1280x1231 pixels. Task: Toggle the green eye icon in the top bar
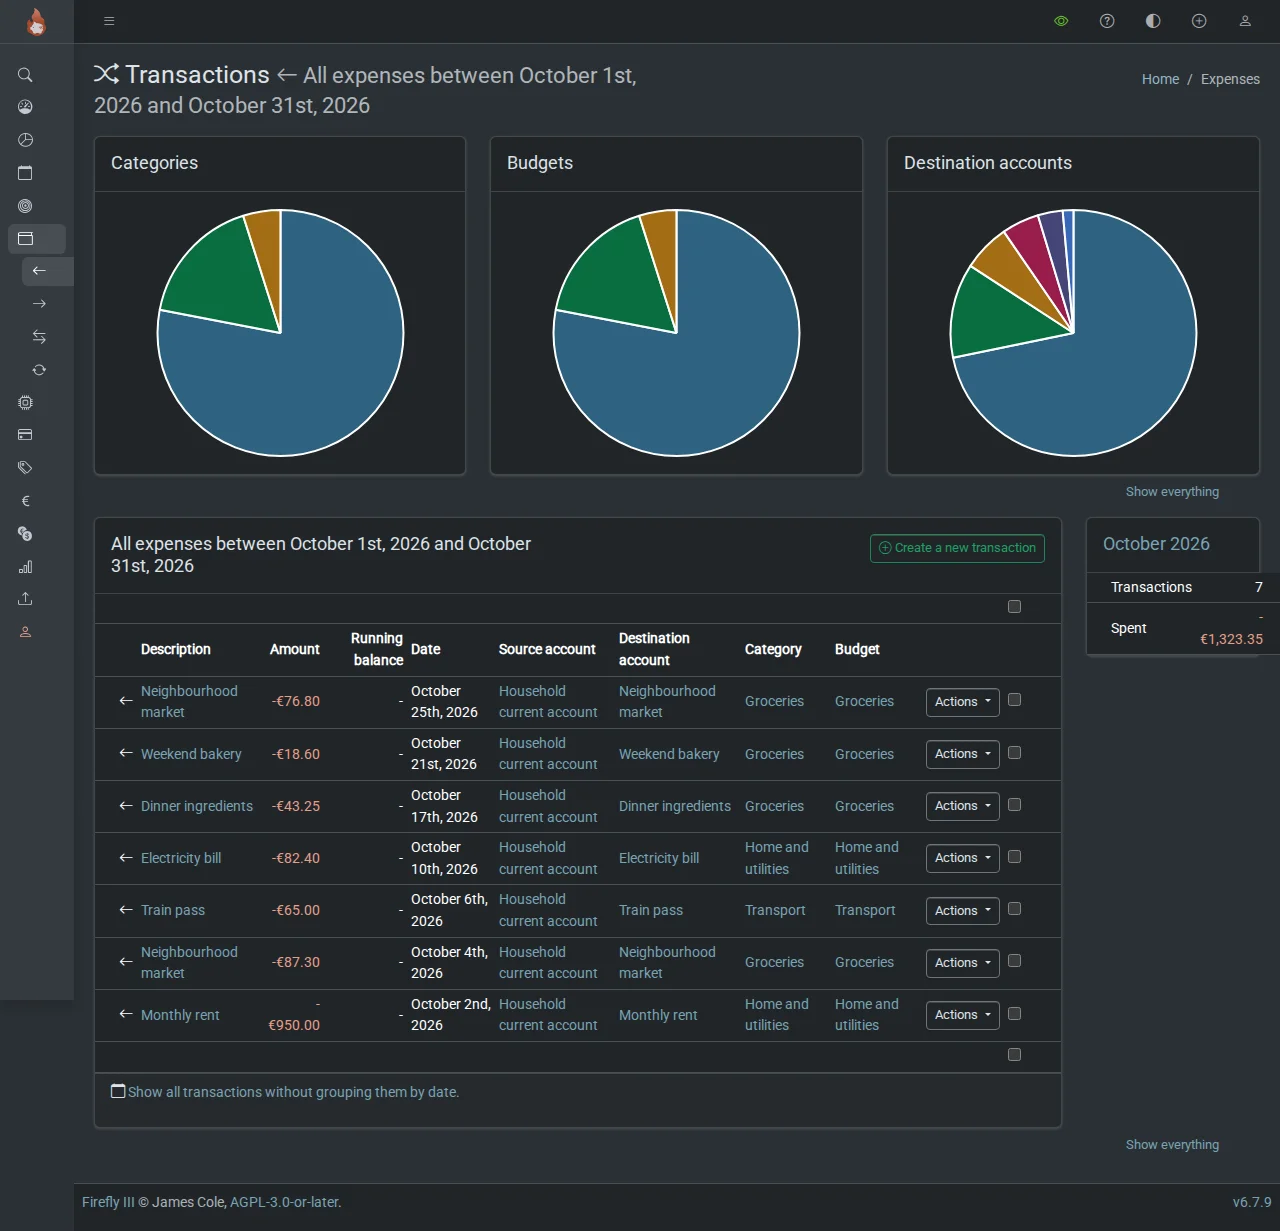tap(1061, 21)
